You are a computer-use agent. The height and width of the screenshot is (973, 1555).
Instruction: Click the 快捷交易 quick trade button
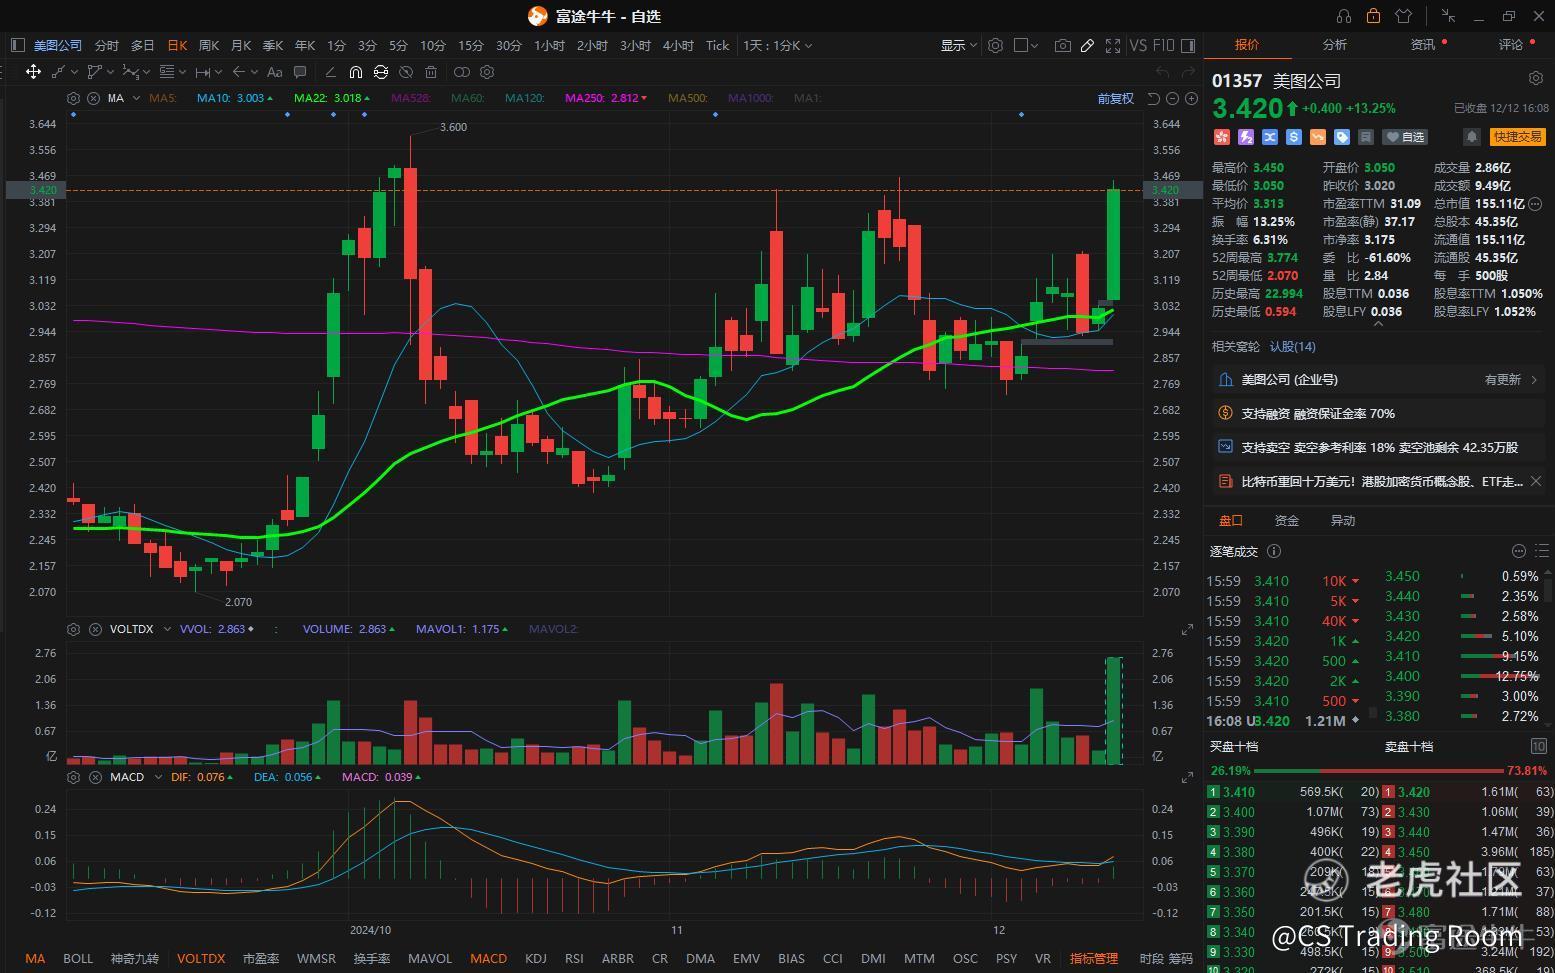point(1517,137)
